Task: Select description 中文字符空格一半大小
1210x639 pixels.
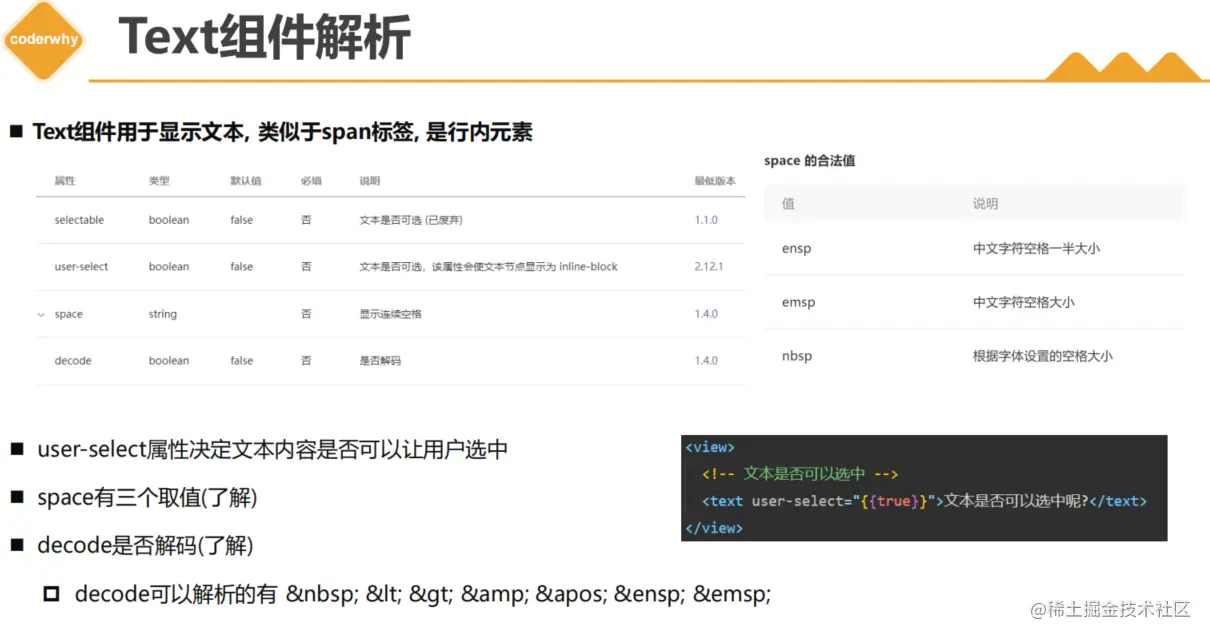Action: pyautogui.click(x=1036, y=248)
